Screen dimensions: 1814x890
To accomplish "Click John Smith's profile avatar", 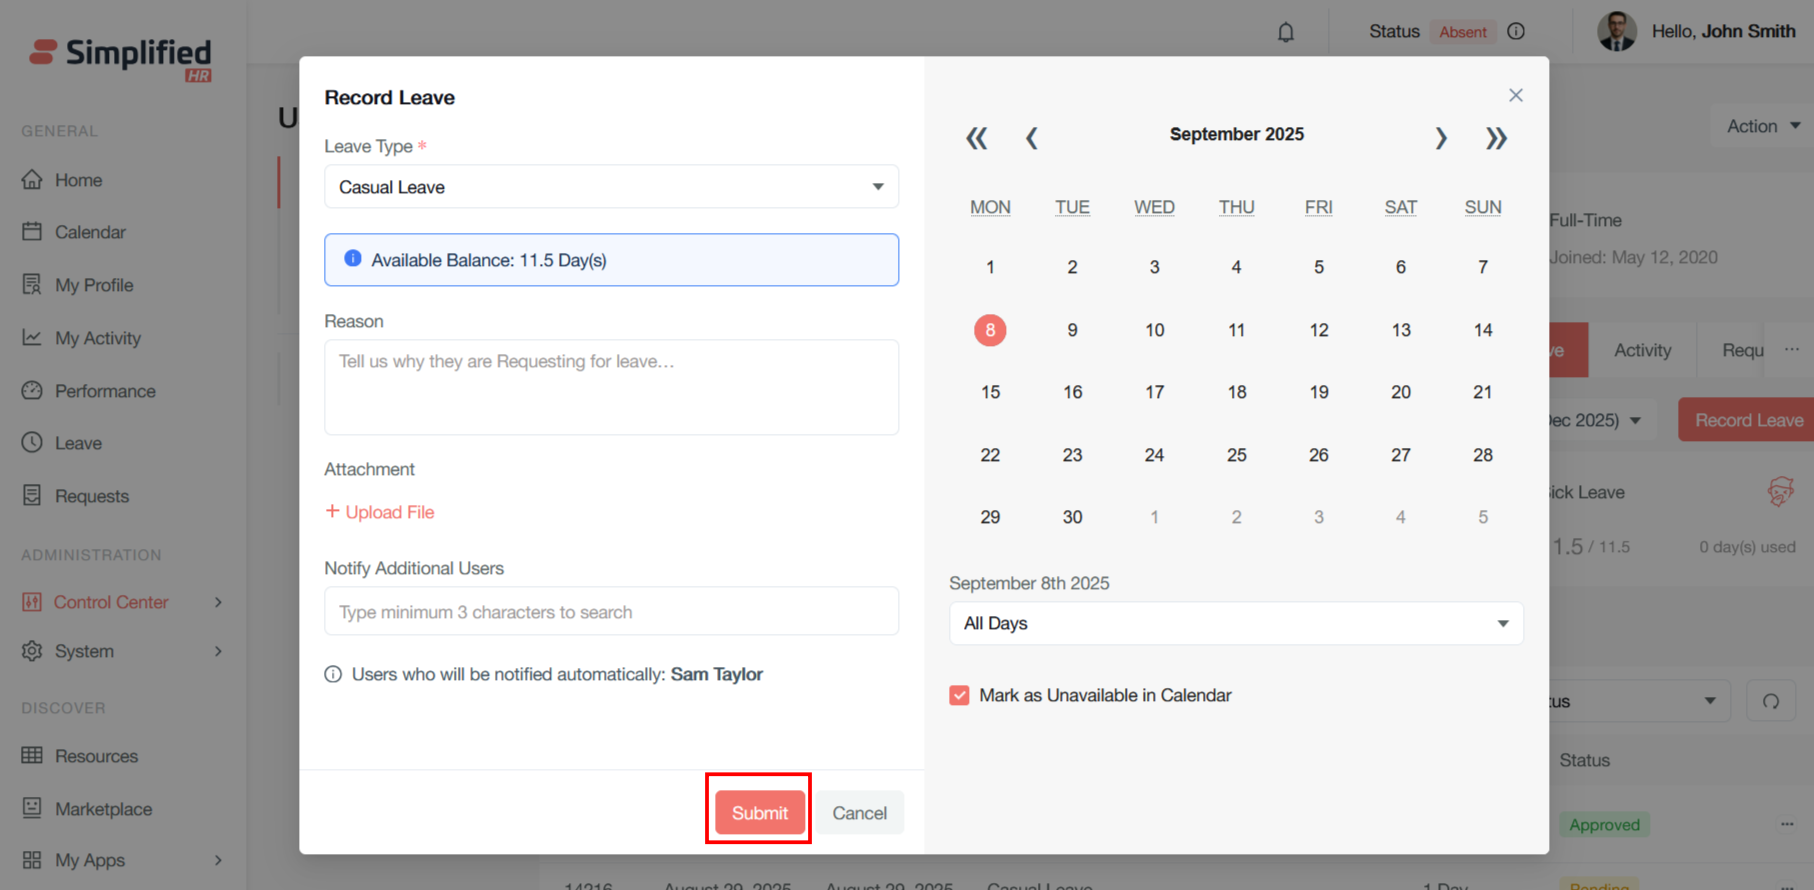I will click(1616, 32).
